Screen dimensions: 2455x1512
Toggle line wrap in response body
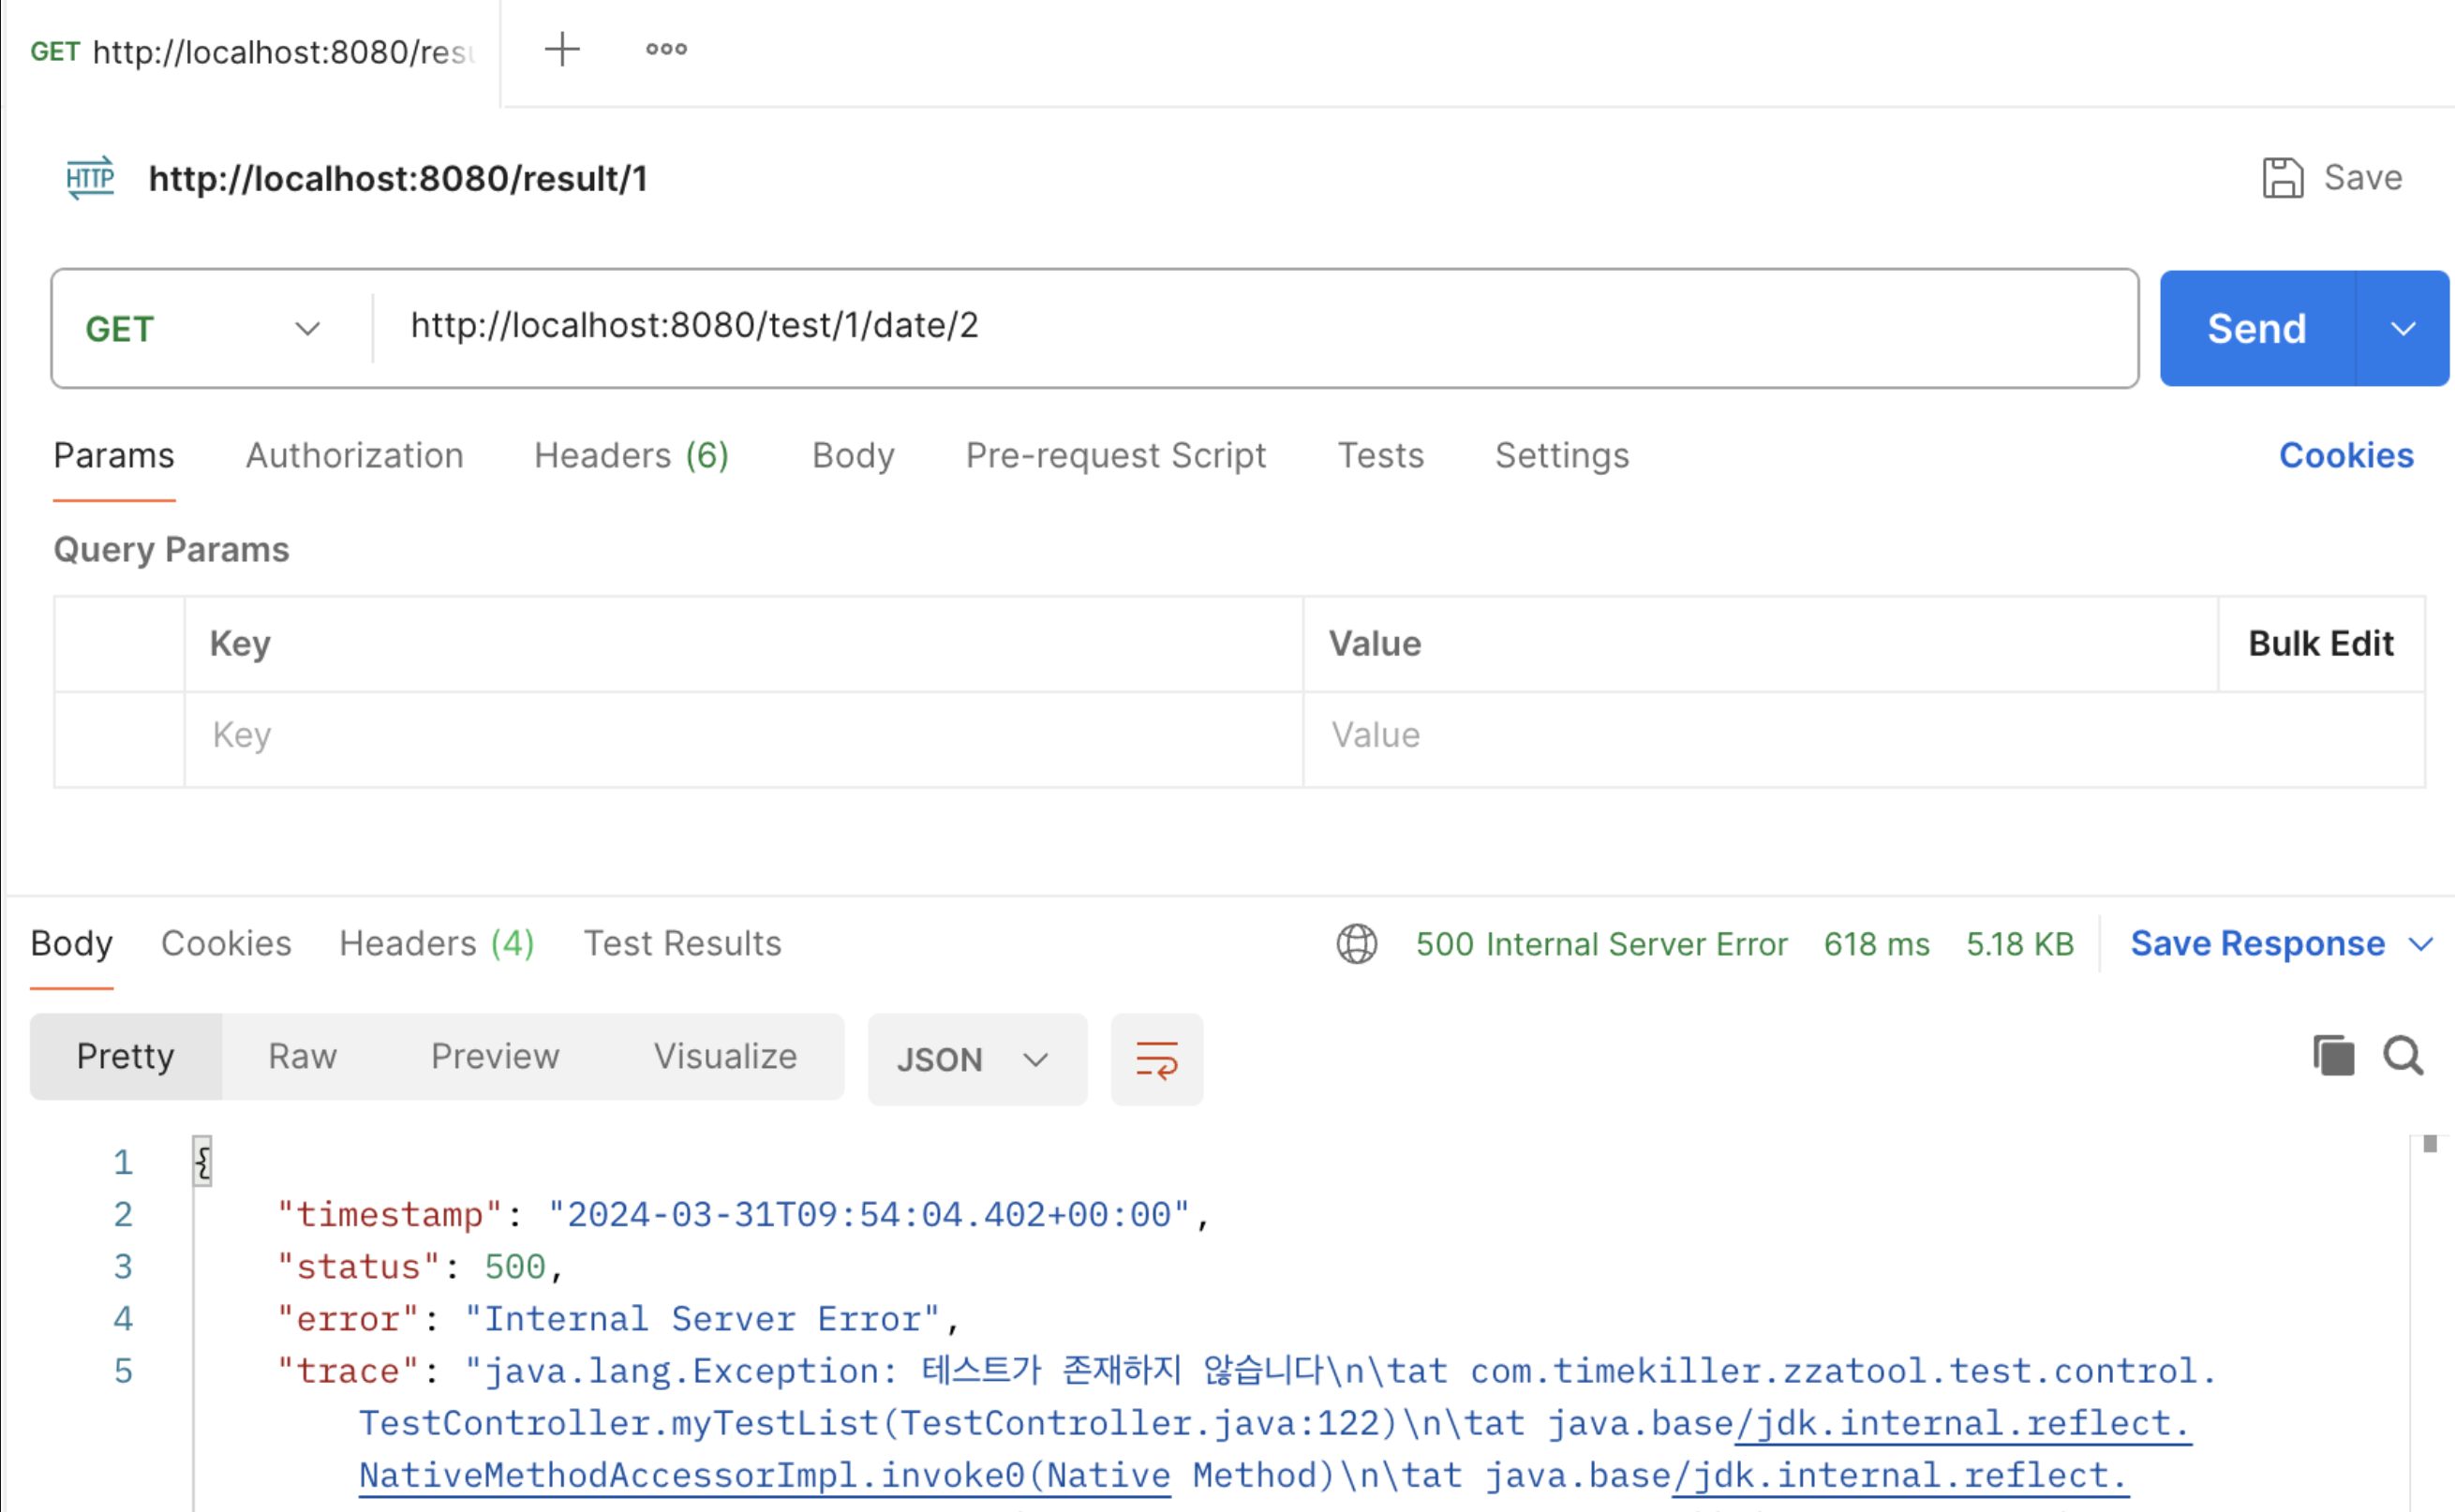tap(1156, 1059)
